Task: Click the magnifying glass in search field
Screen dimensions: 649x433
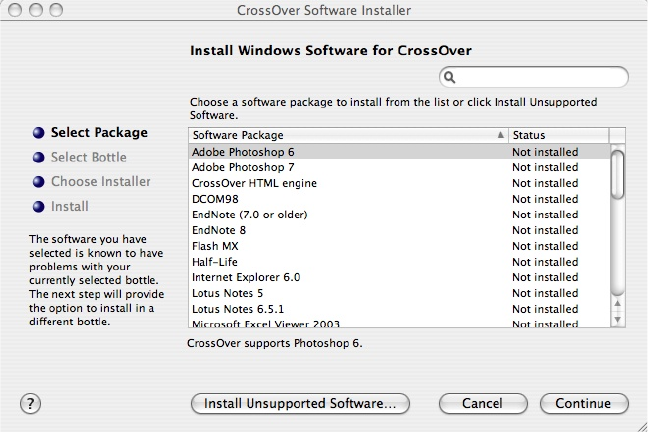Action: click(x=450, y=77)
